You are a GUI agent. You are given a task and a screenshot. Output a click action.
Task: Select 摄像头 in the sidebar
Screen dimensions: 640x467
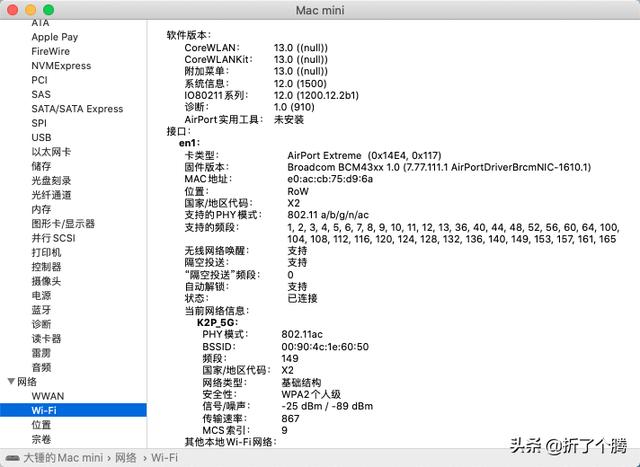point(47,281)
